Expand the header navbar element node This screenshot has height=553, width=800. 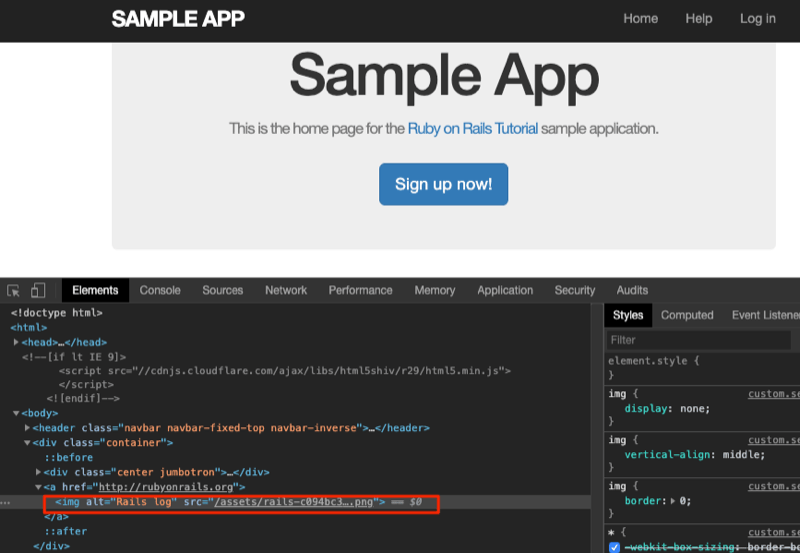pos(27,428)
